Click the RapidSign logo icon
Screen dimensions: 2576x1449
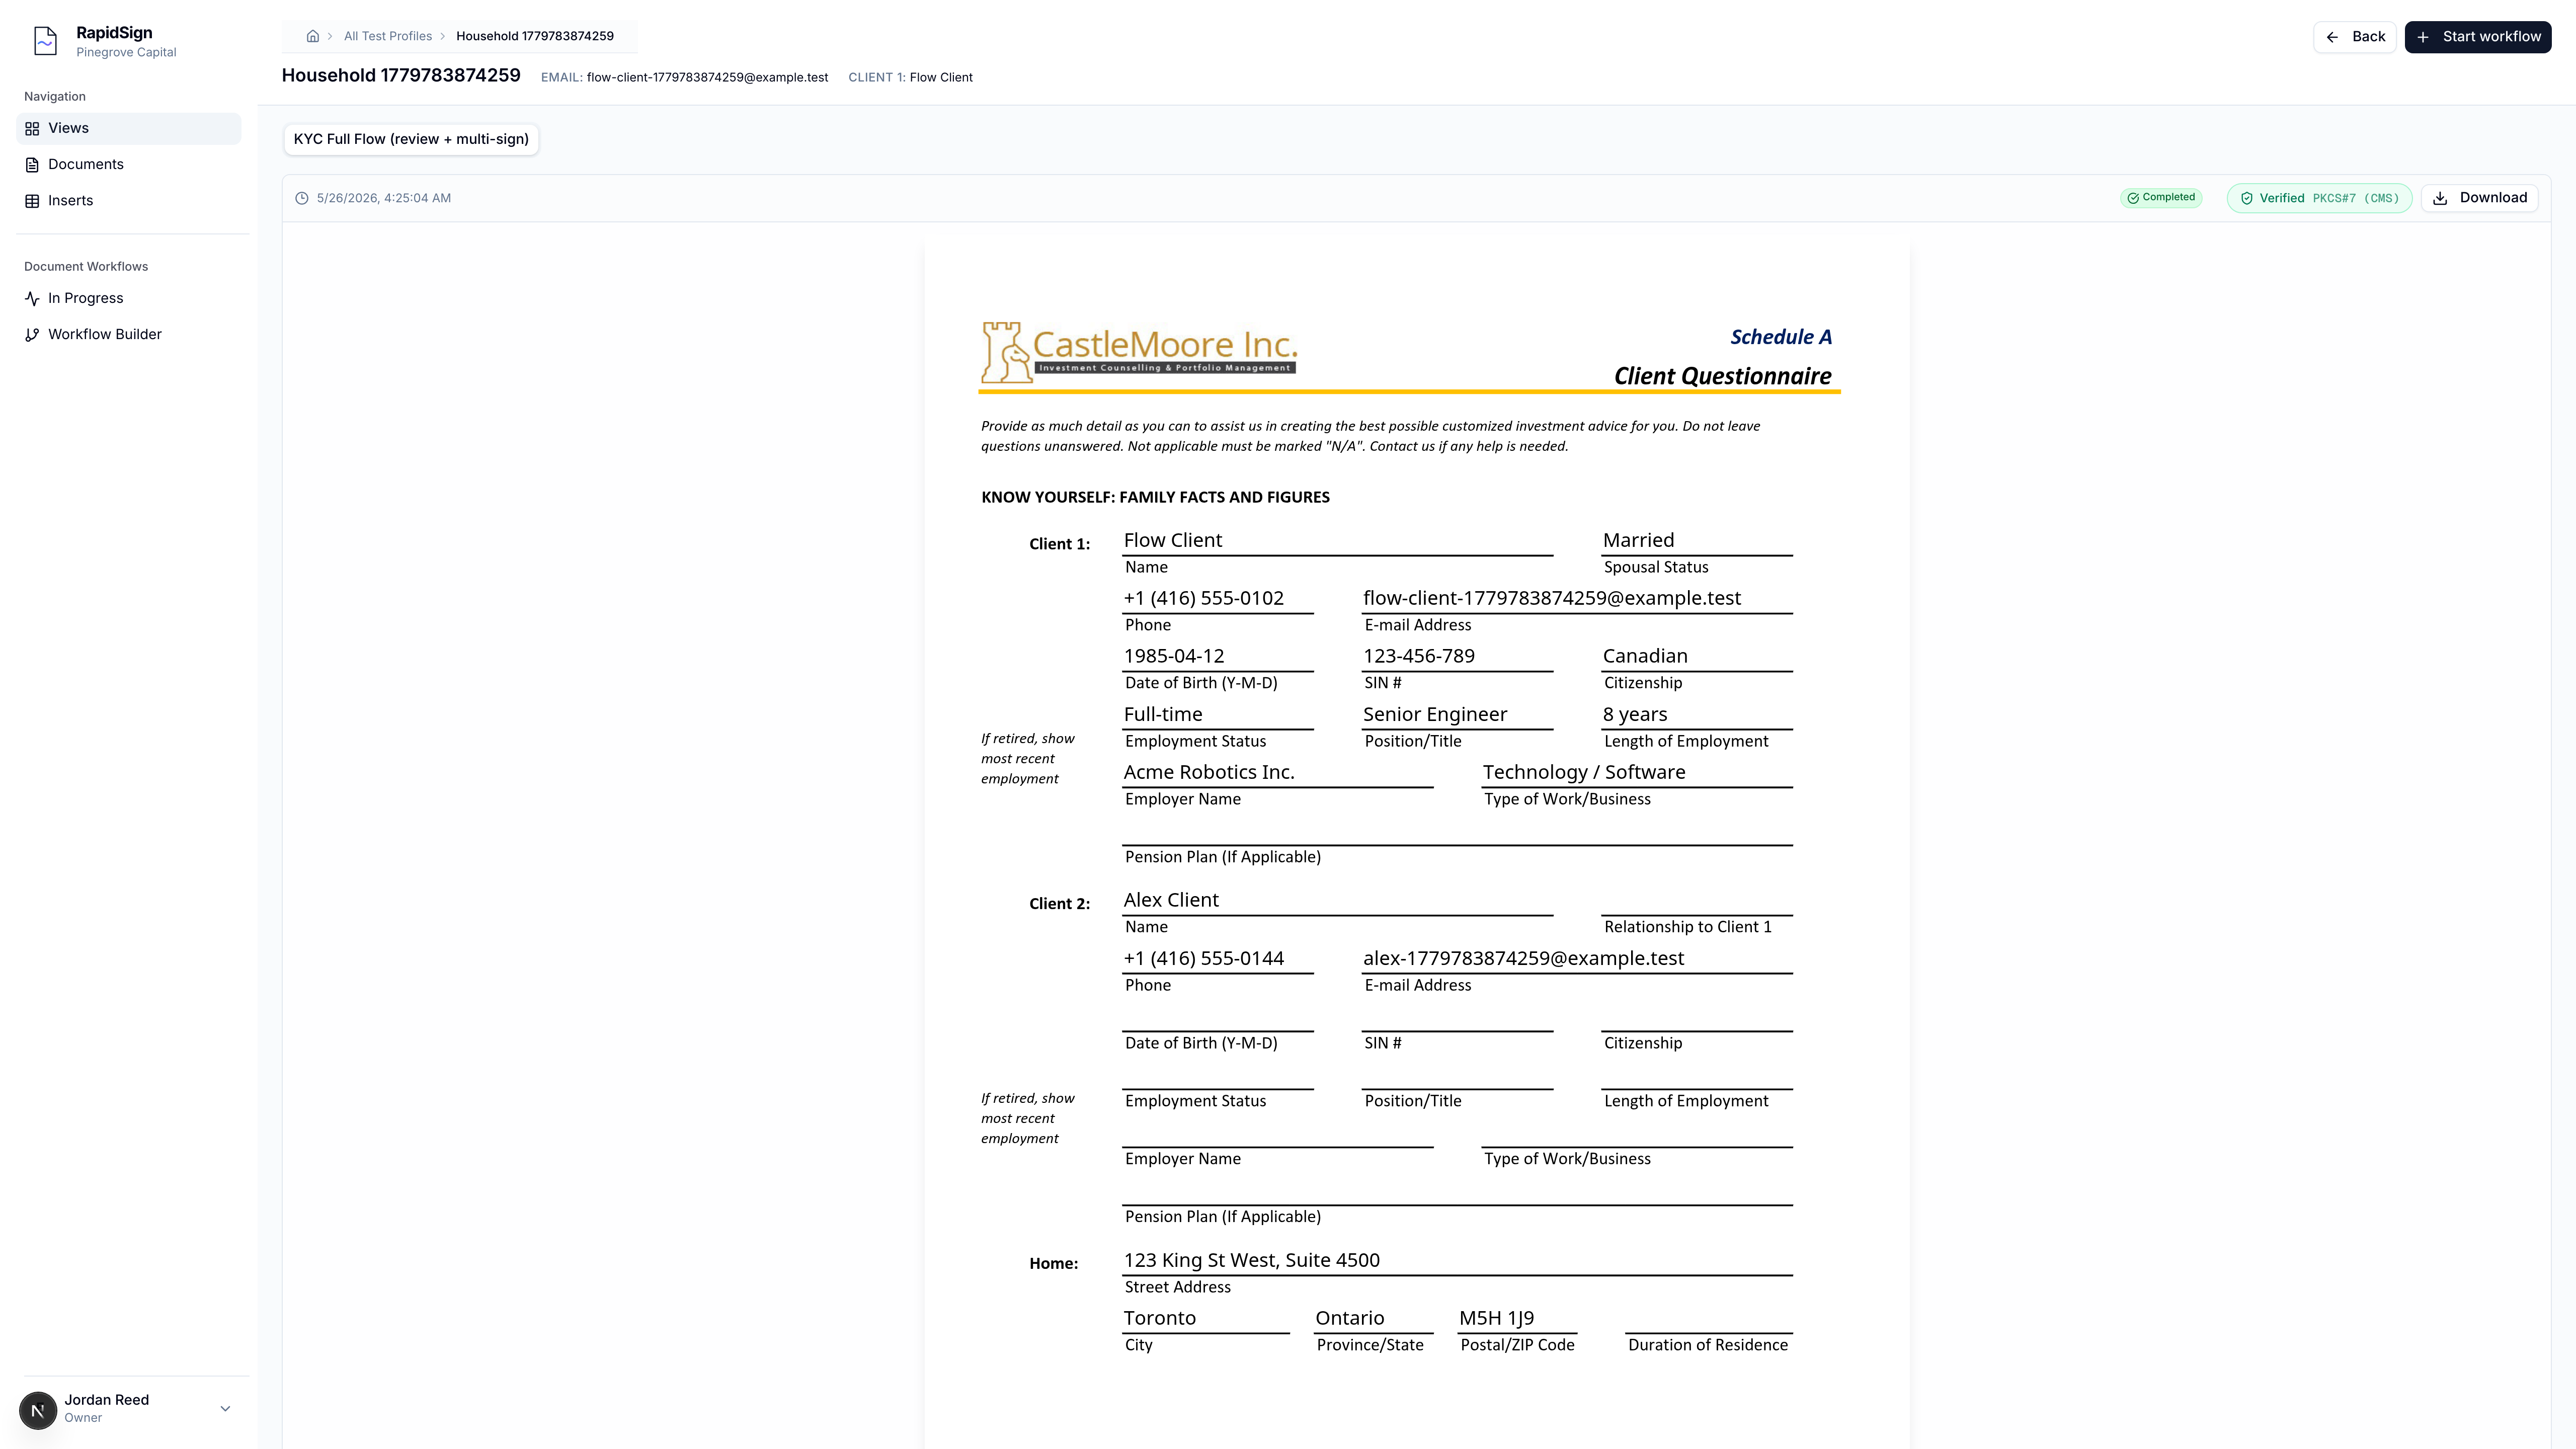[x=45, y=41]
